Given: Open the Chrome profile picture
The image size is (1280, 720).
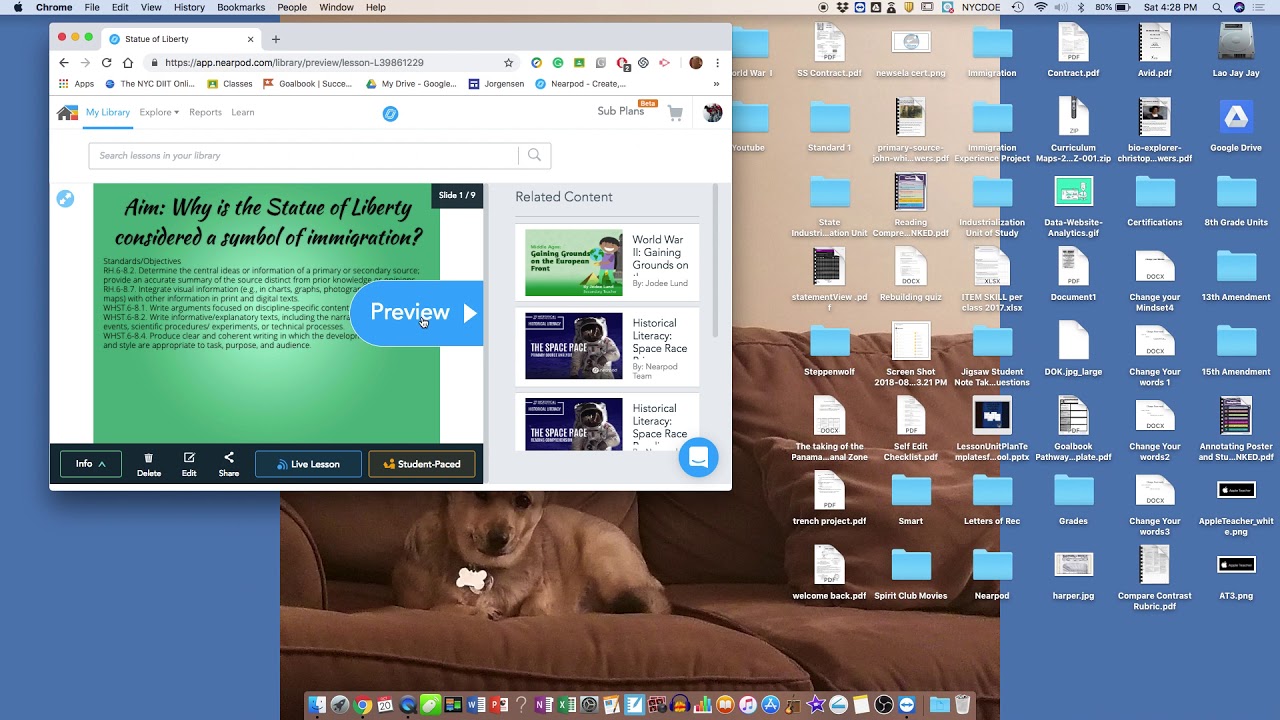Looking at the screenshot, I should [x=696, y=63].
